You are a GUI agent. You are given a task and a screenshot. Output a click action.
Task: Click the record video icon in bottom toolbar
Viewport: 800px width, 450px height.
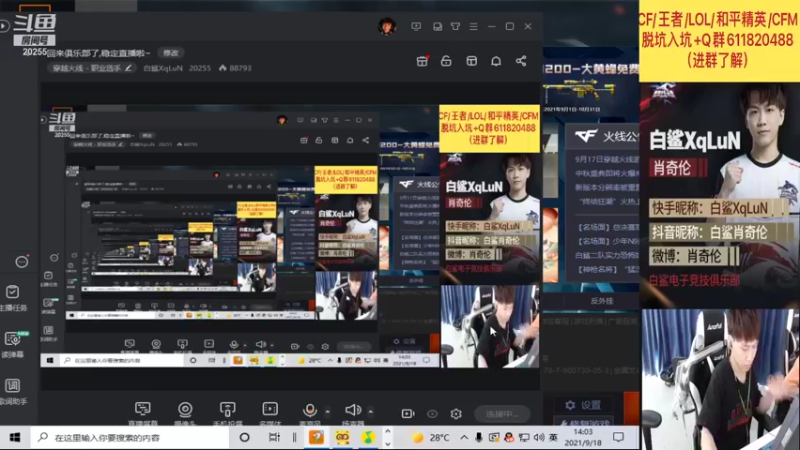click(408, 414)
